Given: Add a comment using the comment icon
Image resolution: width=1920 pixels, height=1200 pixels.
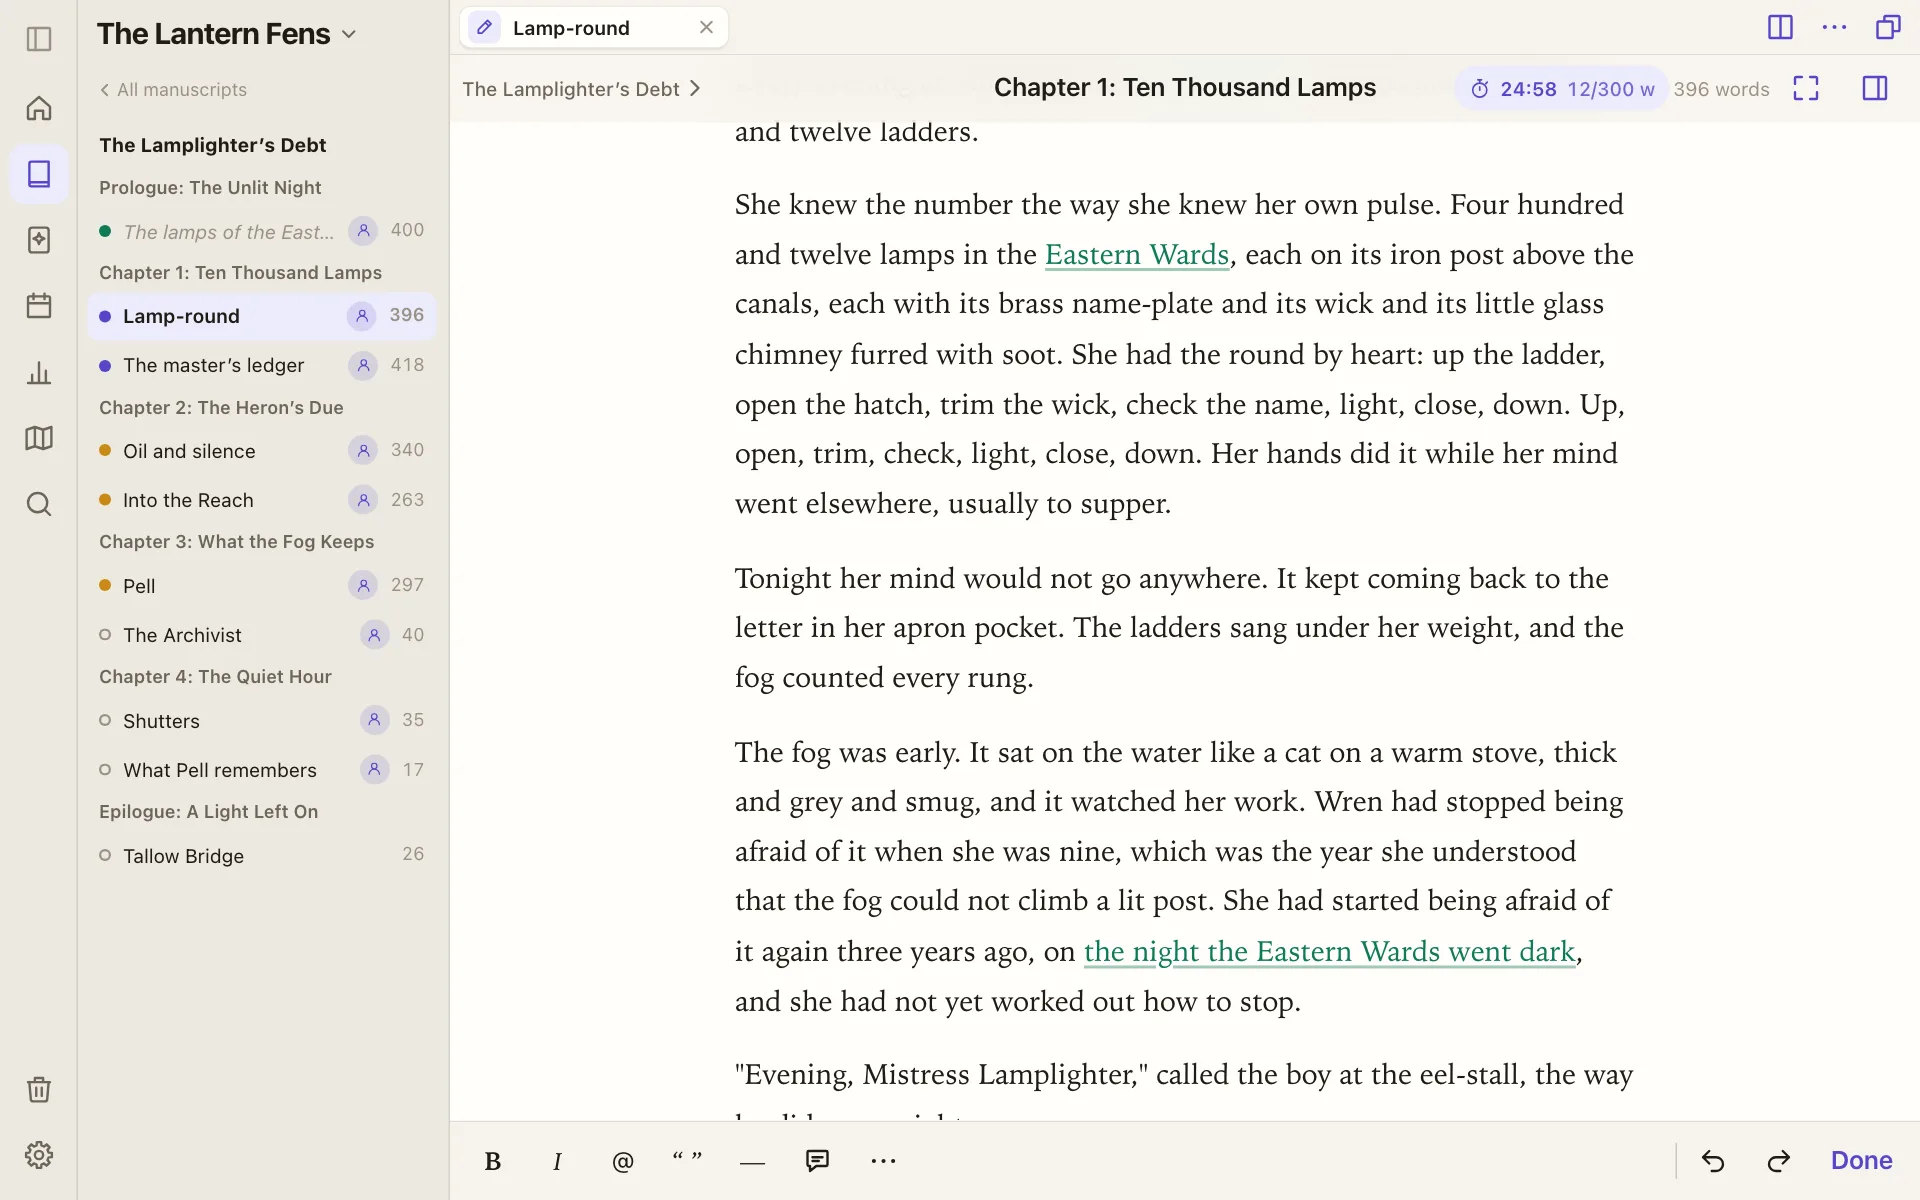Looking at the screenshot, I should tap(817, 1161).
